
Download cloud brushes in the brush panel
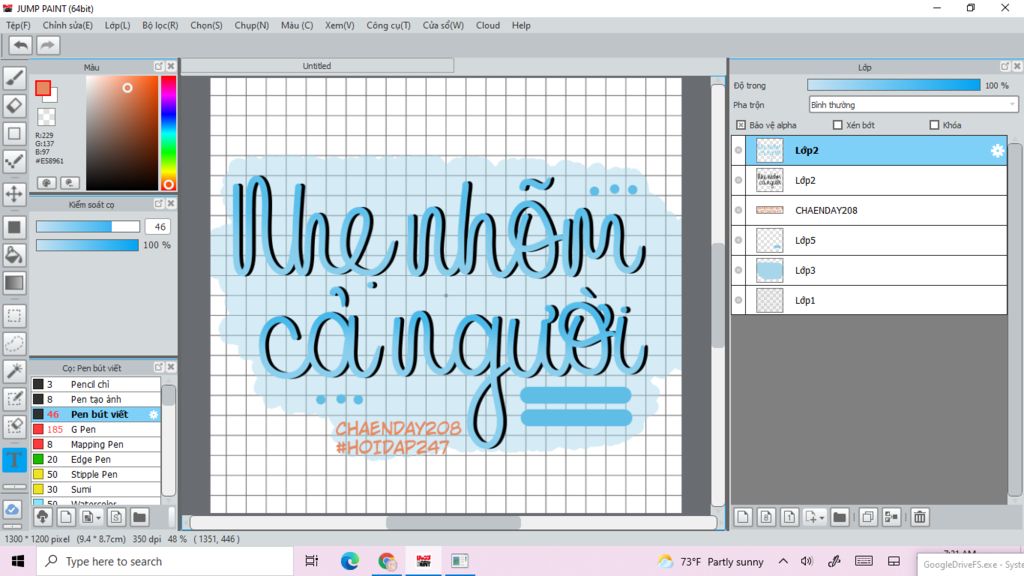(42, 517)
